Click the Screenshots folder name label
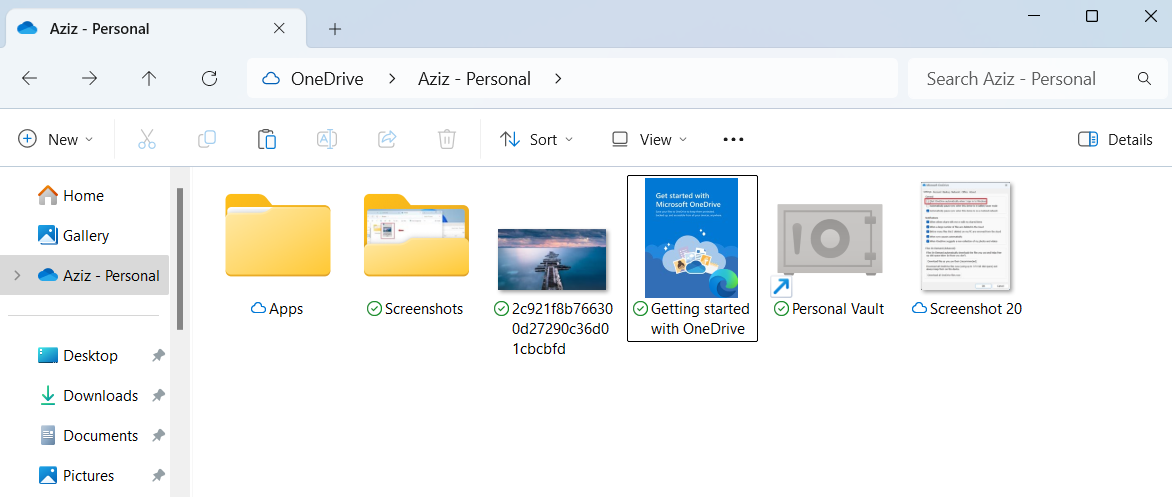 point(424,309)
